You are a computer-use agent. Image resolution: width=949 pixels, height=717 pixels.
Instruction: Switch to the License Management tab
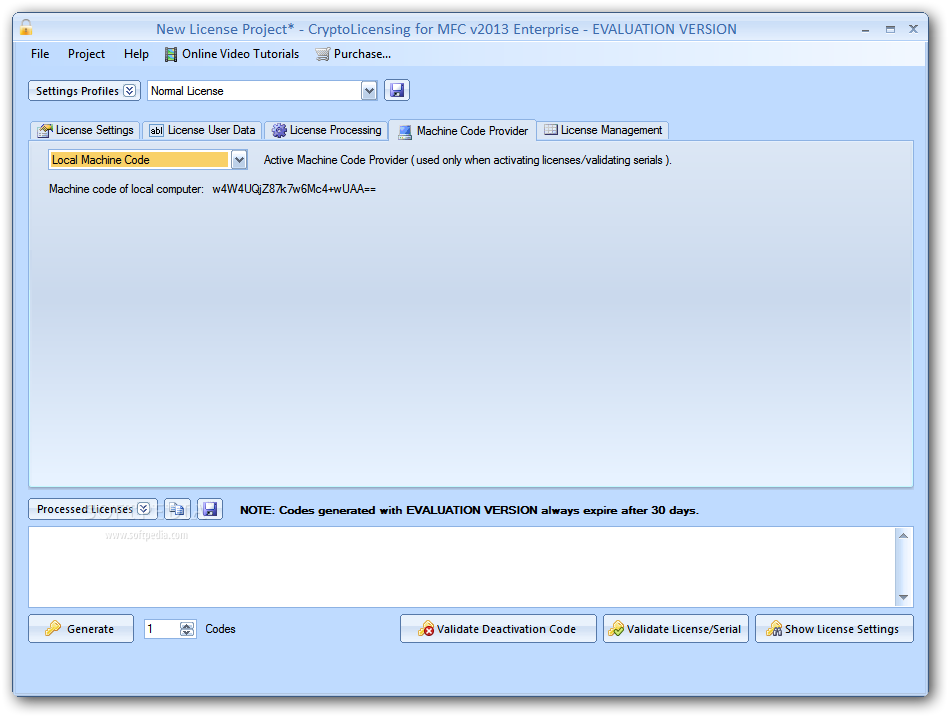[x=603, y=130]
